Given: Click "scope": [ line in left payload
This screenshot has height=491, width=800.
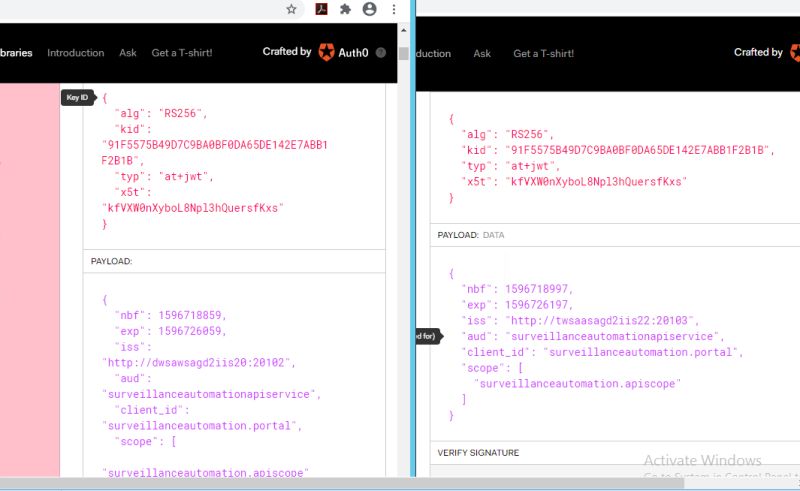Looking at the screenshot, I should point(145,441).
